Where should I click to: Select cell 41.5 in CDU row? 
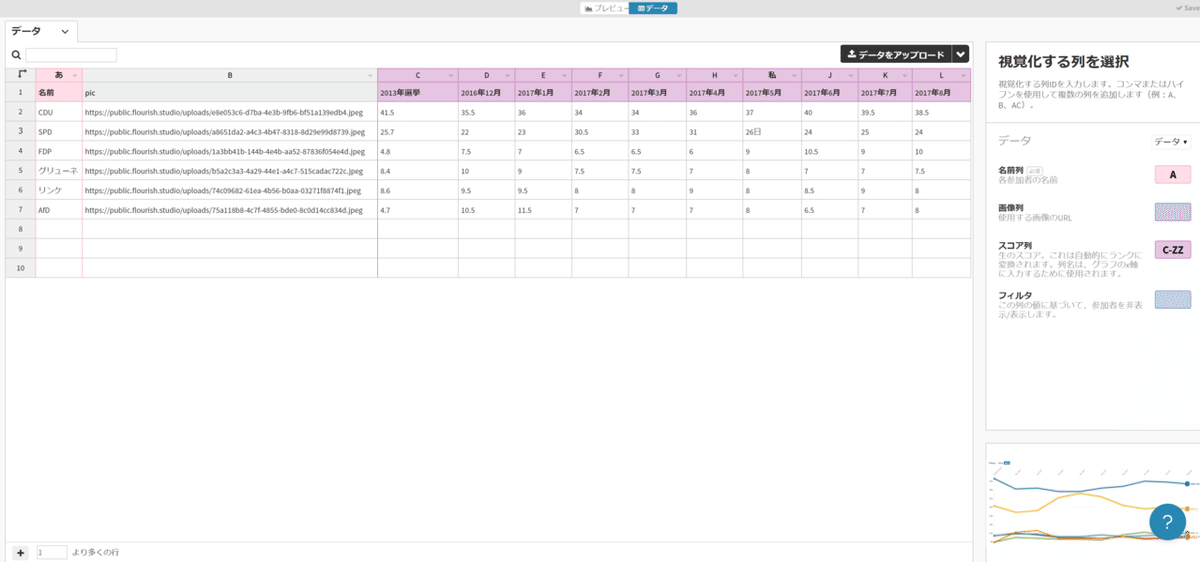click(418, 112)
